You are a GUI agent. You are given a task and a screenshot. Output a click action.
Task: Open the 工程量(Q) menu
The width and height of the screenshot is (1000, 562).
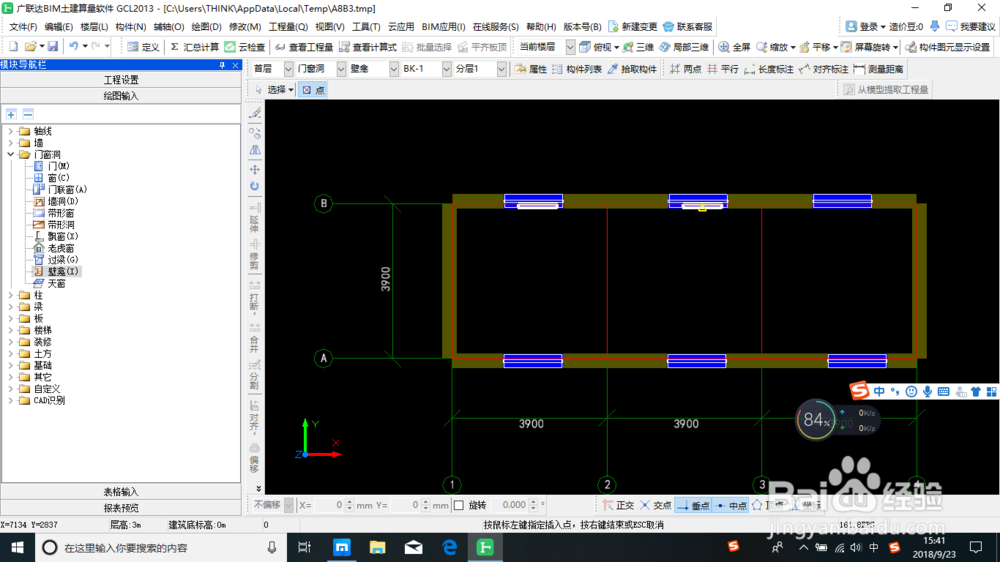[288, 27]
